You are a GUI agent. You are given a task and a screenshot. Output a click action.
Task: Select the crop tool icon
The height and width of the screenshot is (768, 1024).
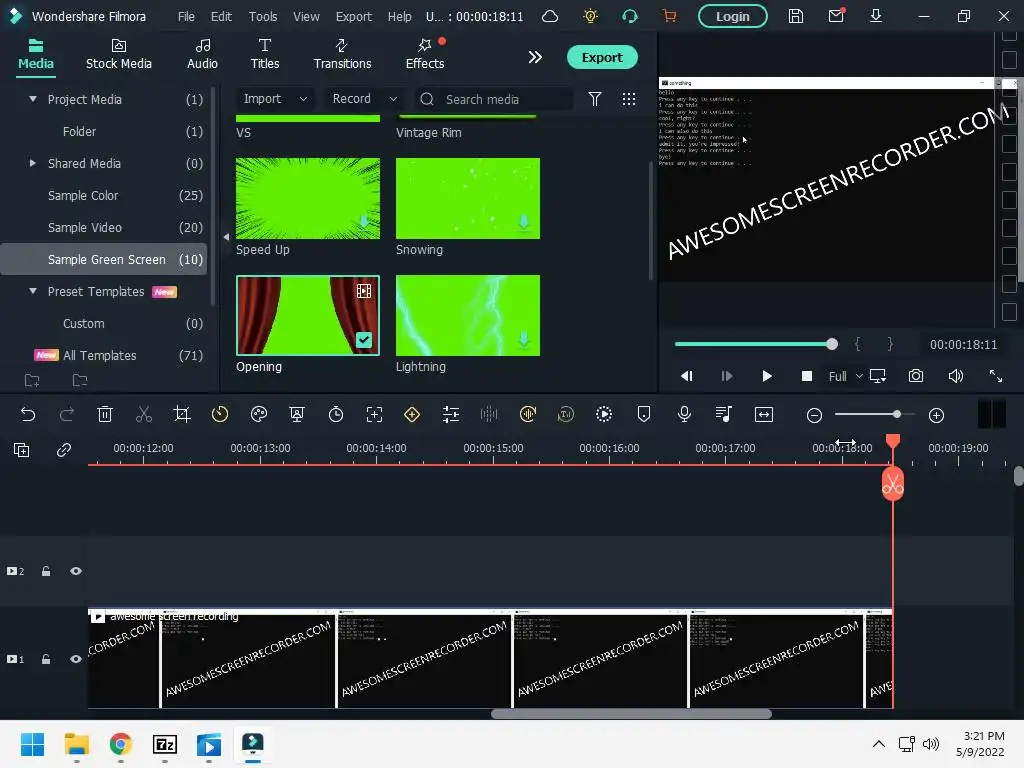[x=182, y=415]
